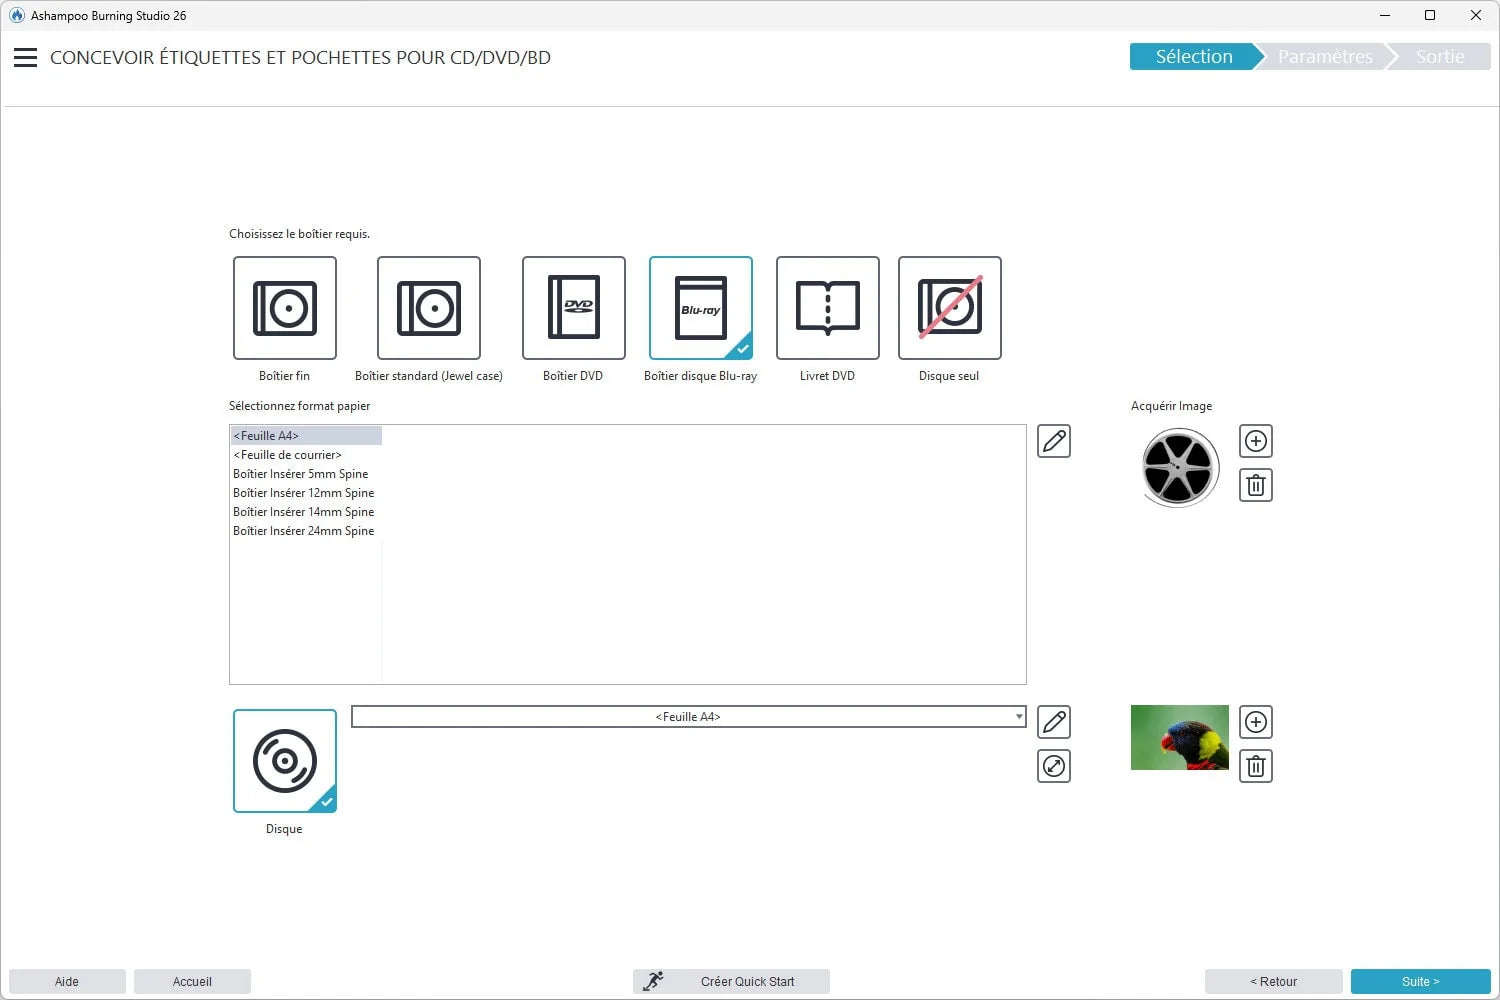Image resolution: width=1500 pixels, height=1000 pixels.
Task: Choose the Boîtier standard (Jewel case) icon
Action: click(429, 308)
